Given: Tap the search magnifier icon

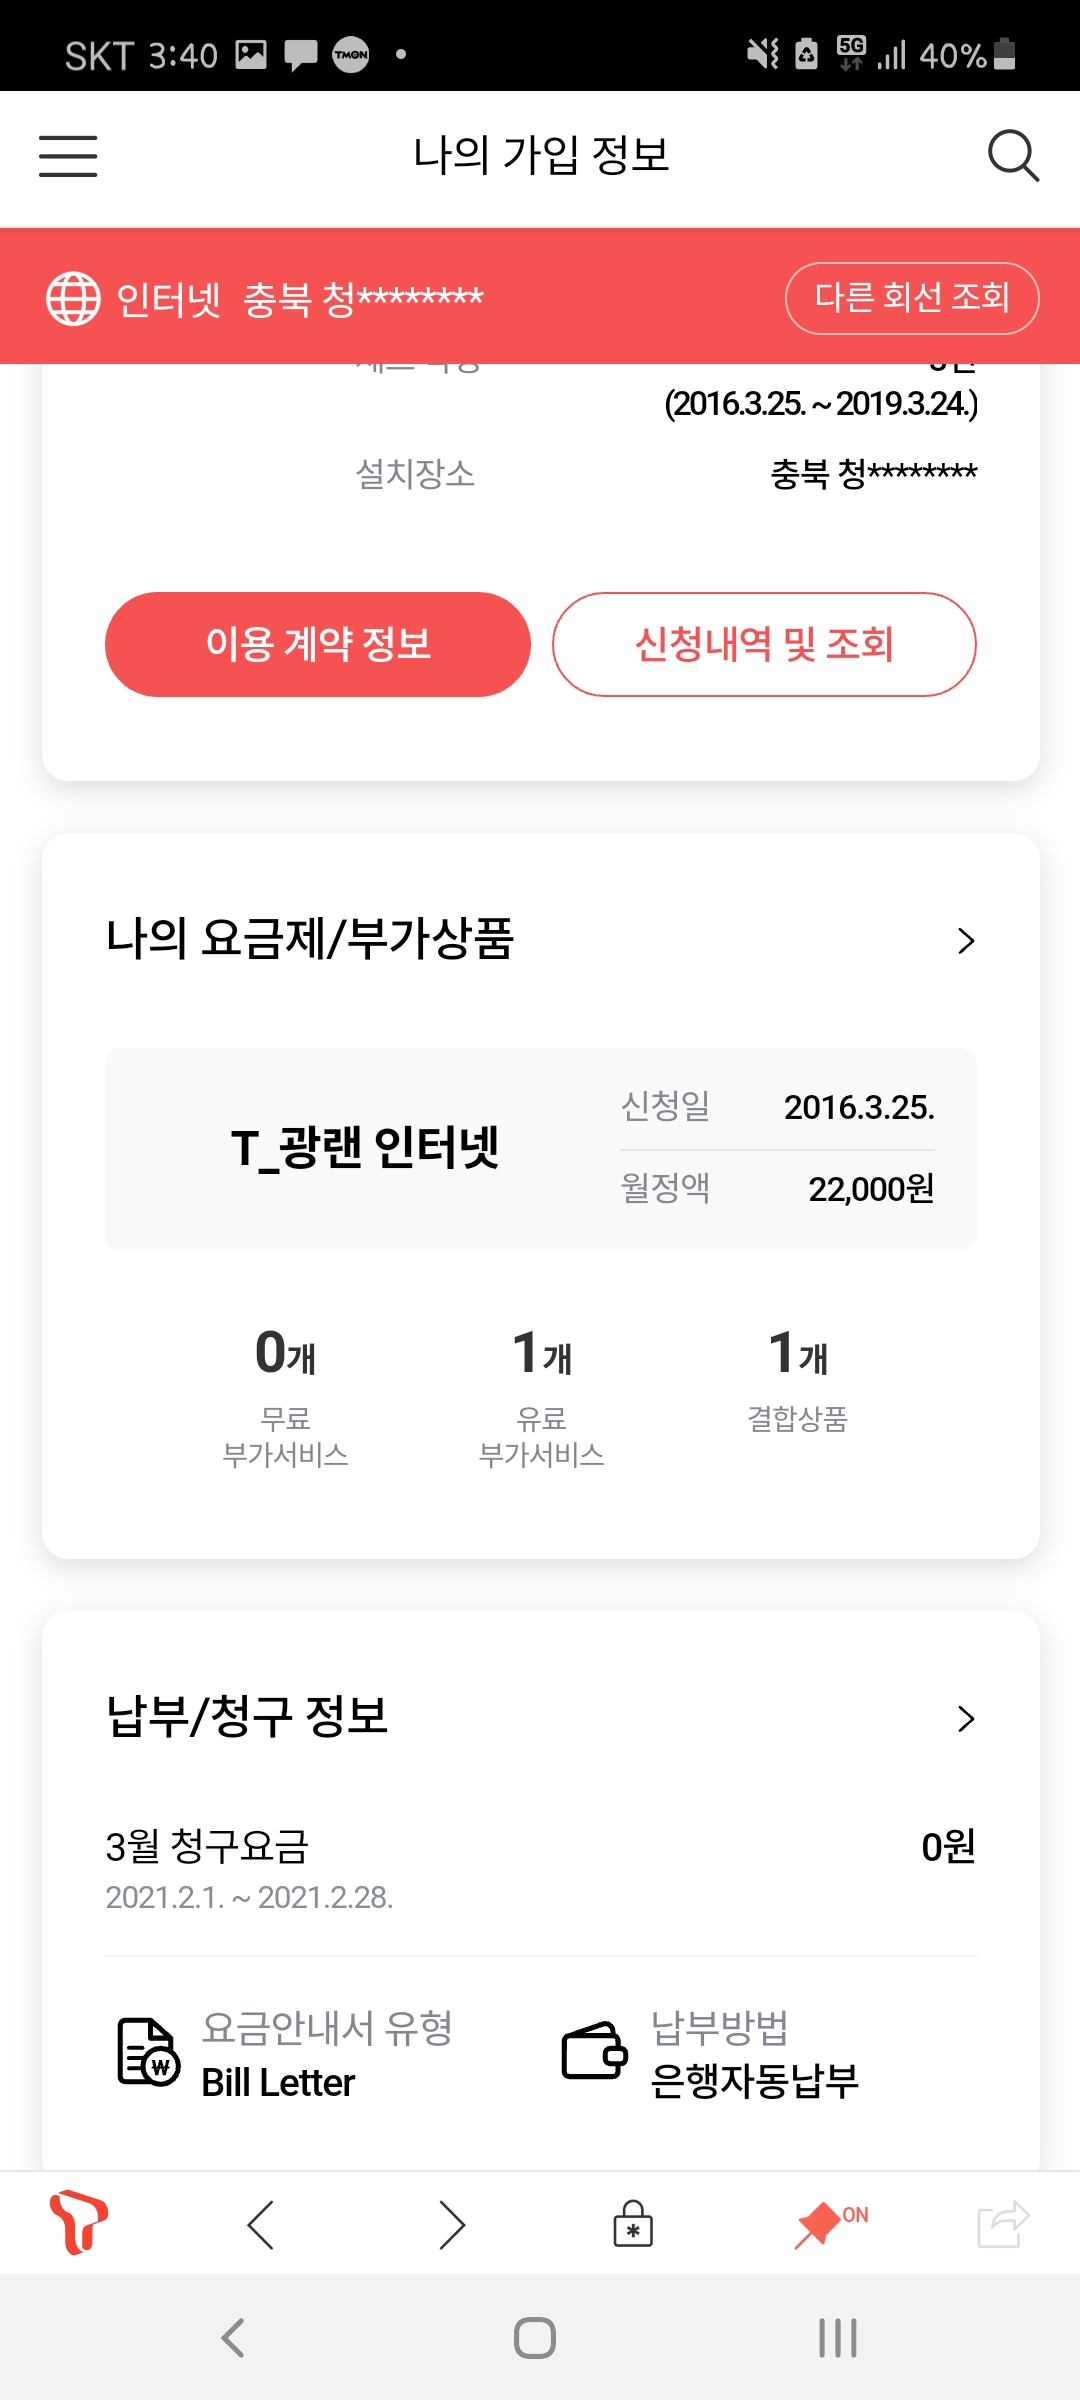Looking at the screenshot, I should pos(1012,156).
